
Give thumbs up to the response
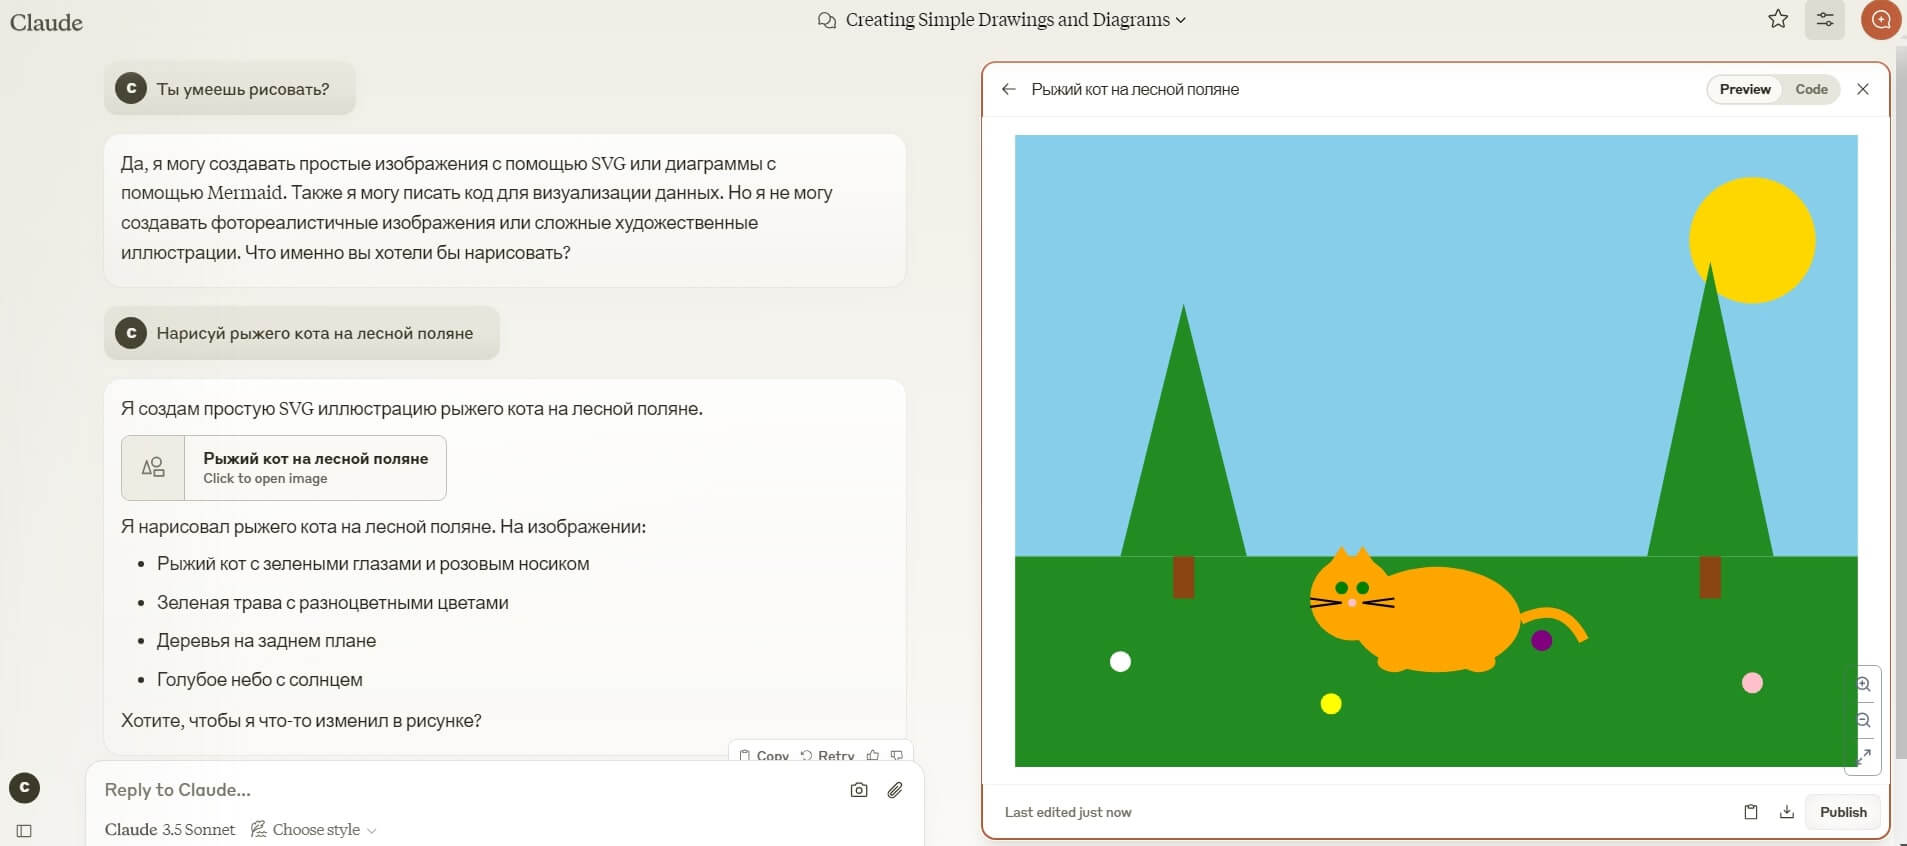(x=873, y=755)
